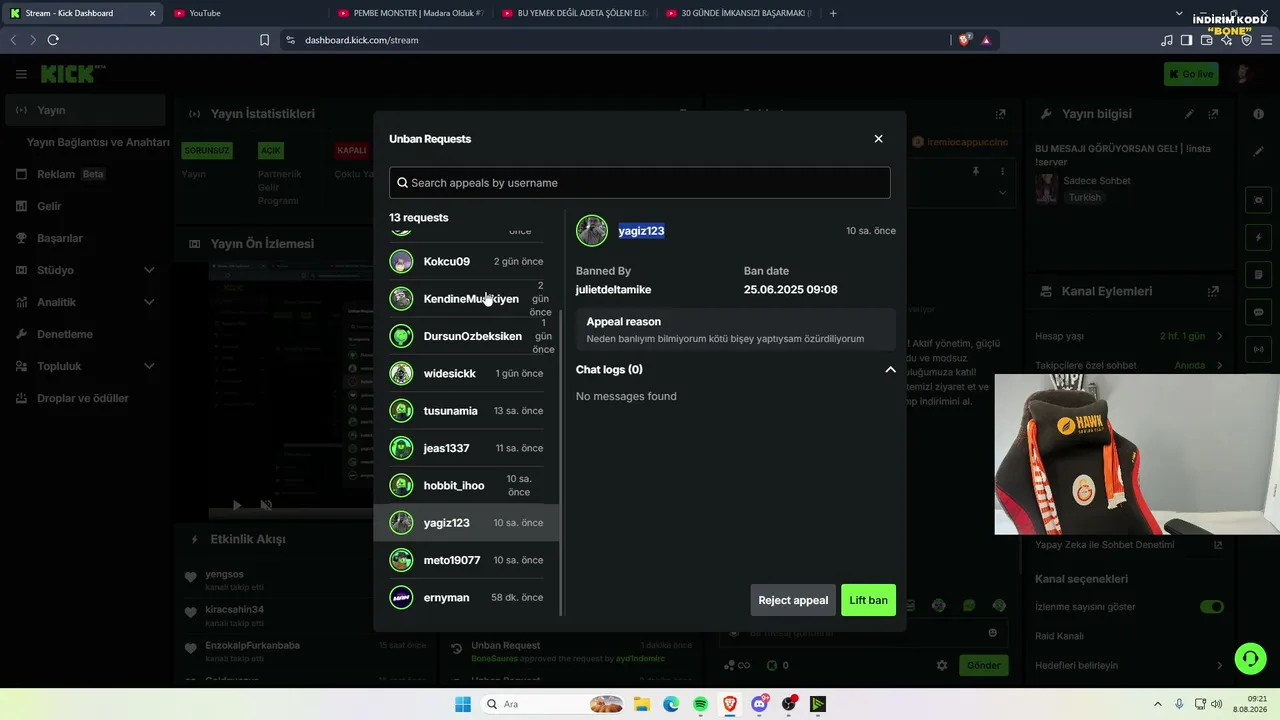Open Raid Kanalı option
This screenshot has width=1280, height=720.
[x=1130, y=636]
